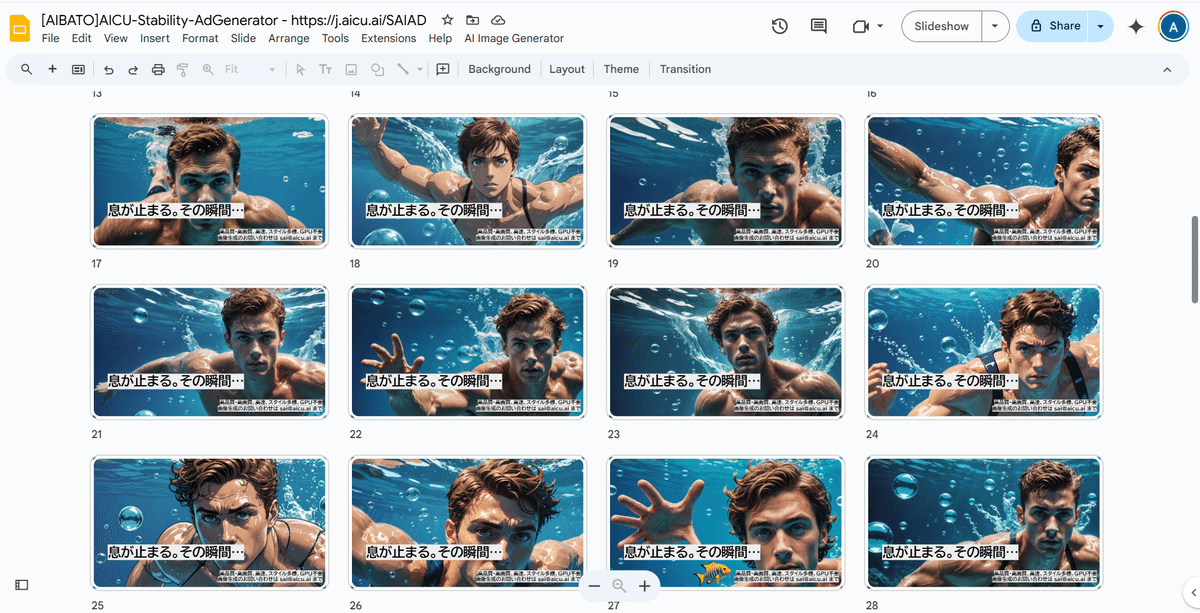Zoom out with the minus button
The image size is (1200, 613).
click(594, 586)
